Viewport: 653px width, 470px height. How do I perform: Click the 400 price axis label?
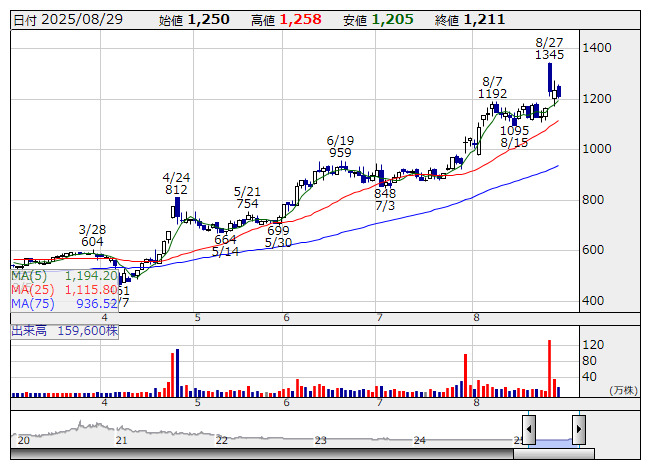593,301
